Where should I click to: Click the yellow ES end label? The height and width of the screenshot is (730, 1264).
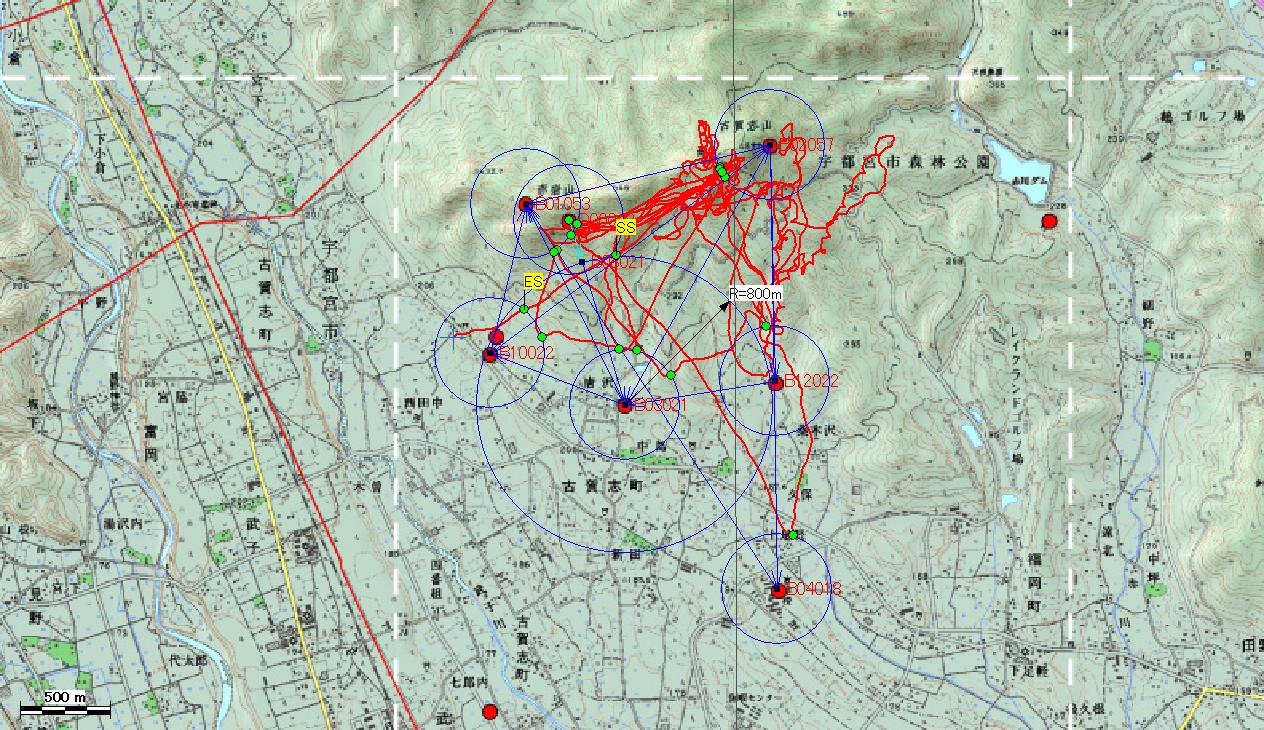[533, 282]
